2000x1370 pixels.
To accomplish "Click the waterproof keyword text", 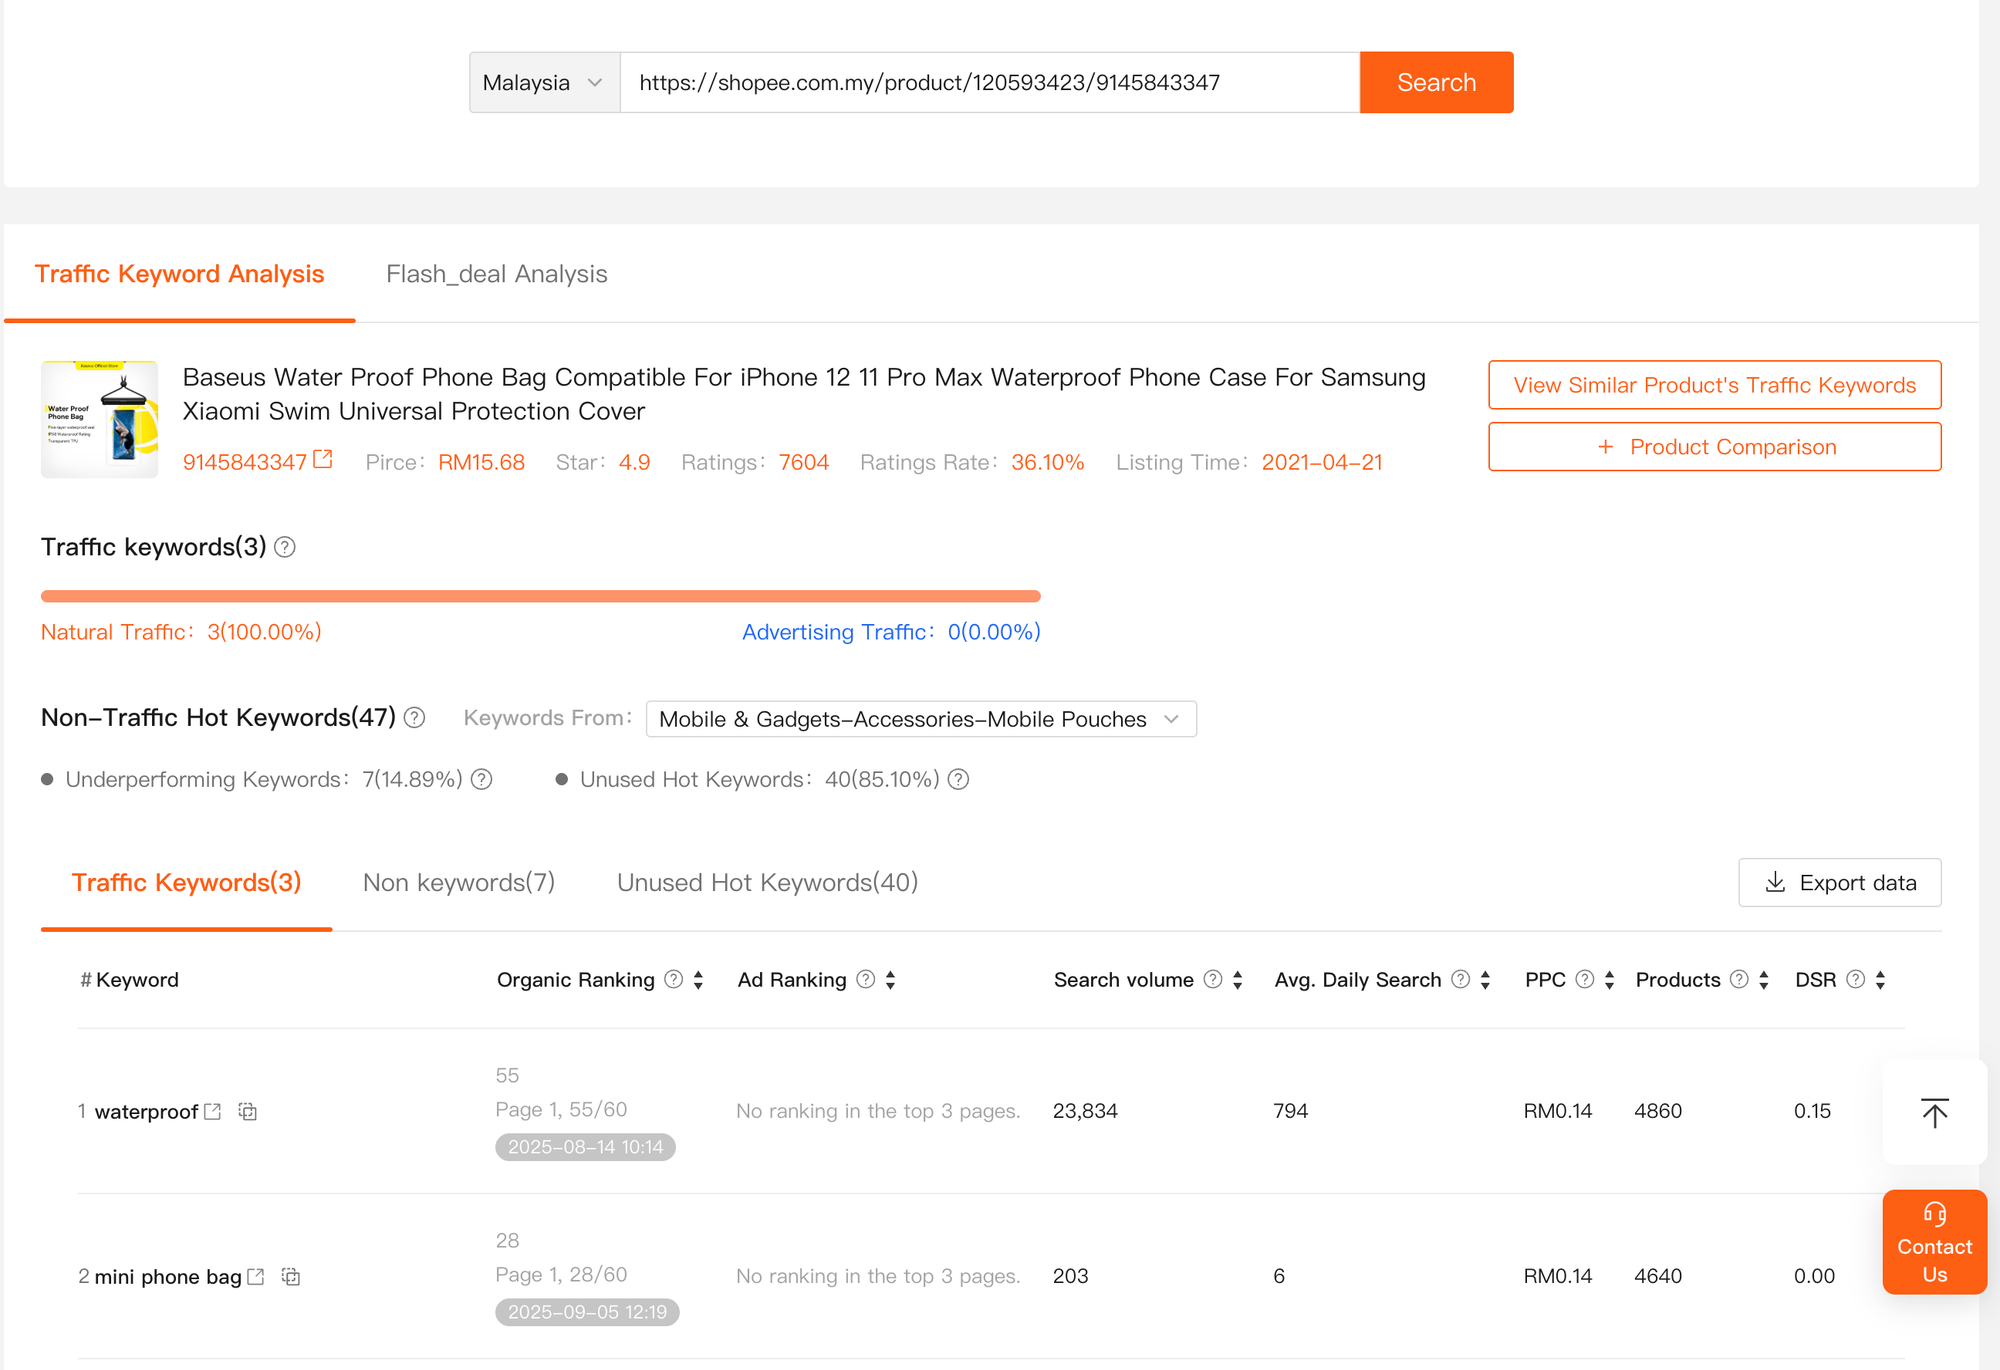I will [x=146, y=1112].
